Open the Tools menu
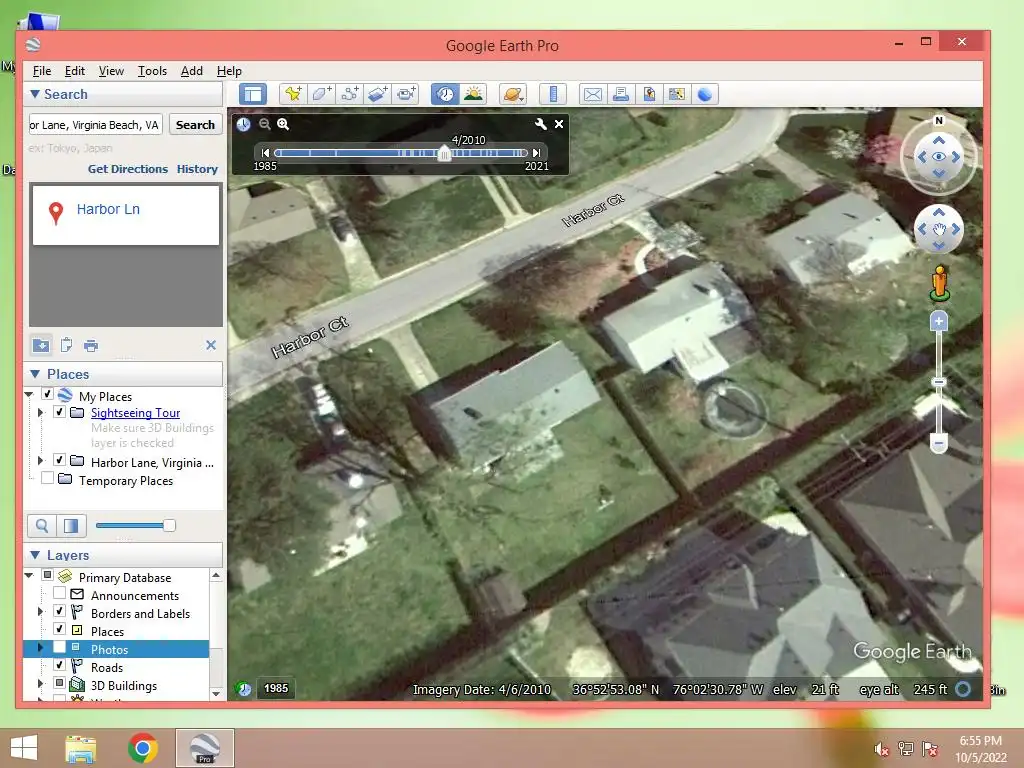Image resolution: width=1024 pixels, height=768 pixels. click(x=152, y=71)
